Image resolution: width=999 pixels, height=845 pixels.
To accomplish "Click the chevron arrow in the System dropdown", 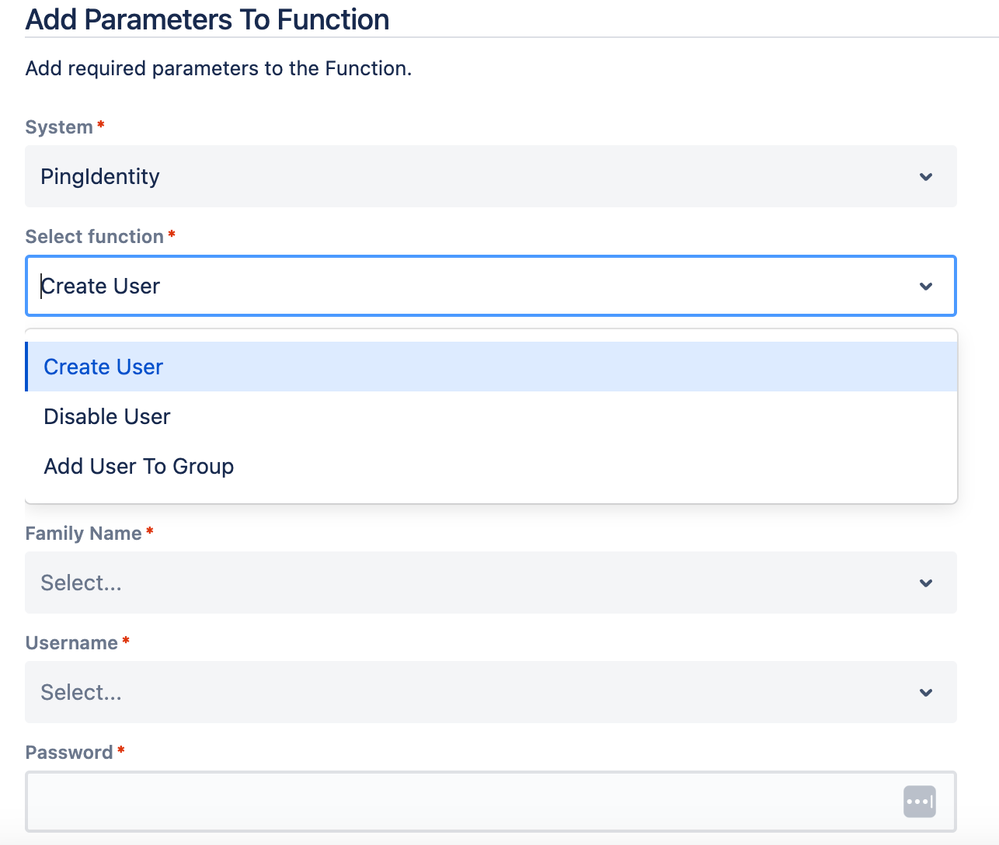I will (x=926, y=177).
